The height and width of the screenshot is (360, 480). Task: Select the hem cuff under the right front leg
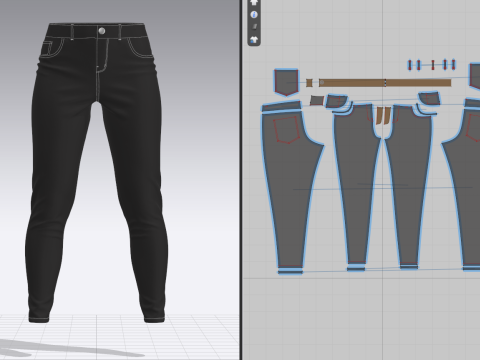[409, 267]
